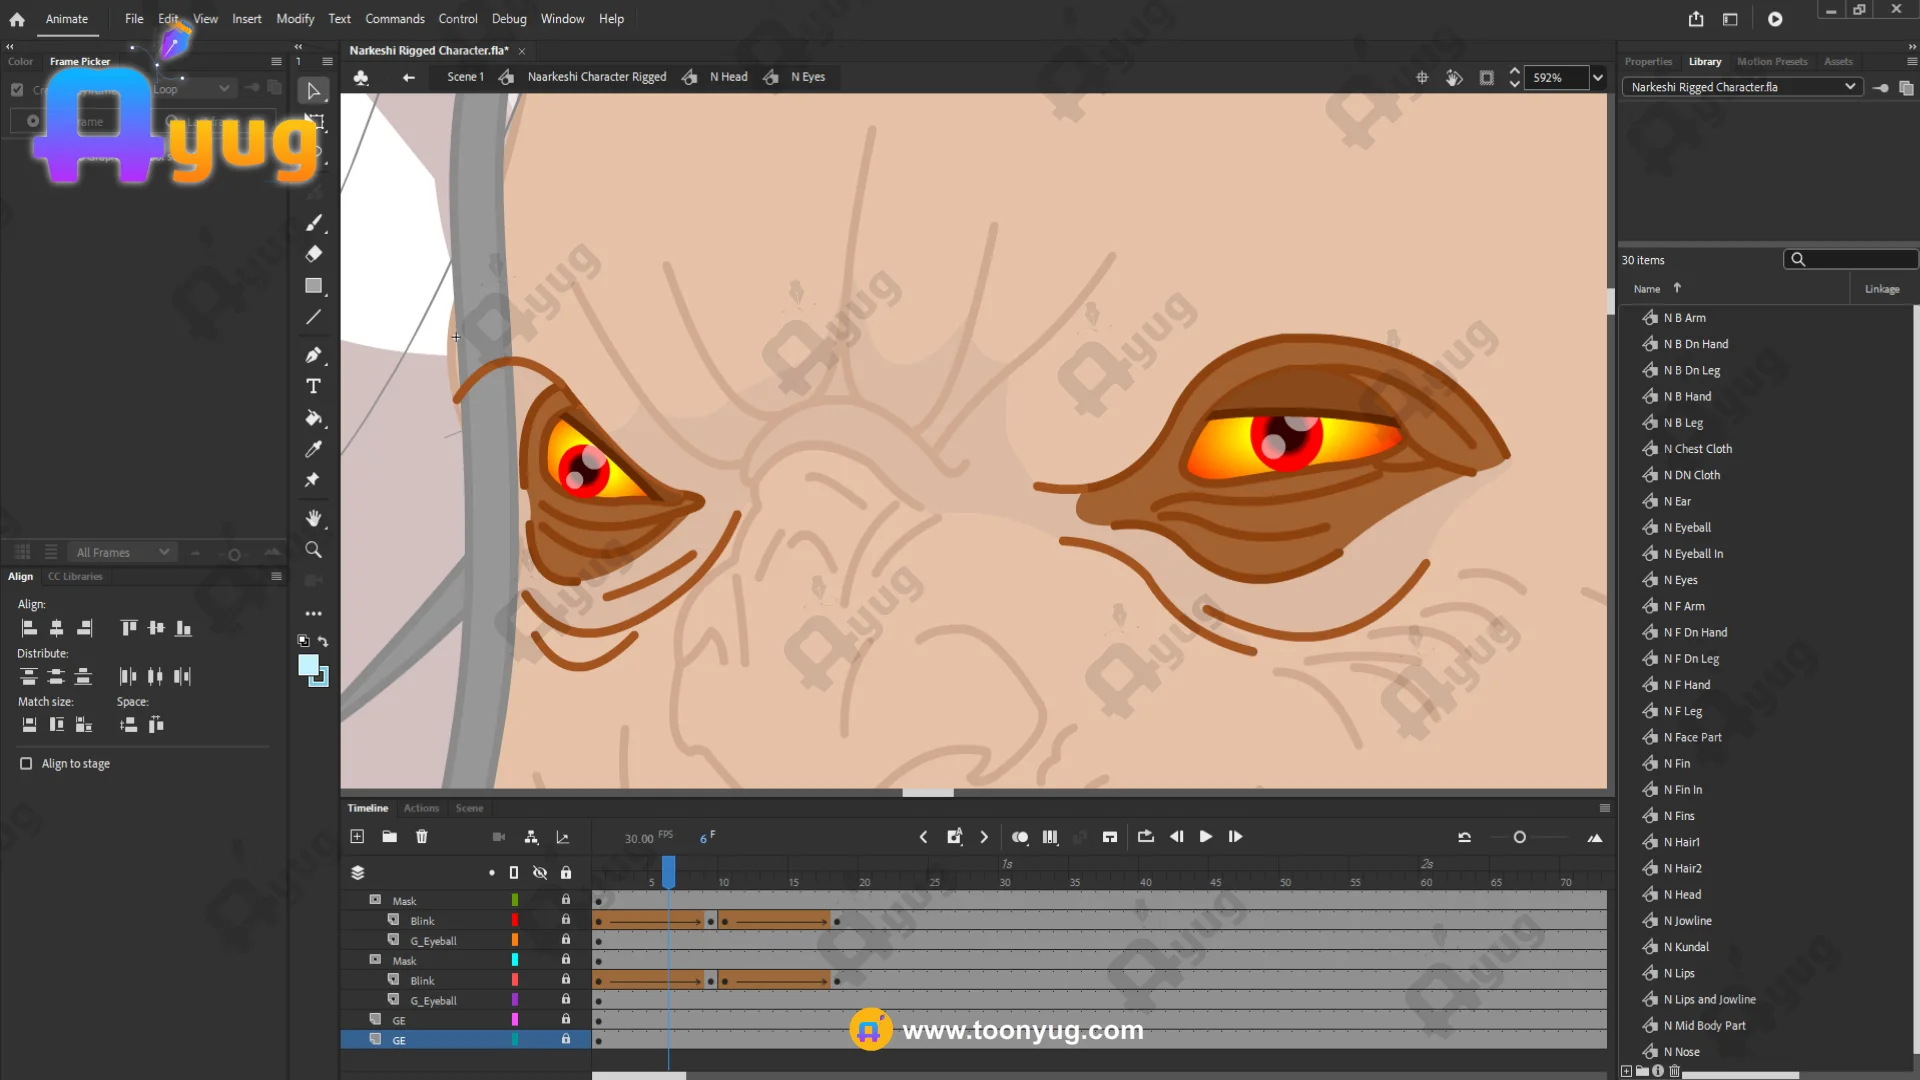The width and height of the screenshot is (1920, 1080).
Task: Switch to the Properties tab
Action: click(1648, 61)
